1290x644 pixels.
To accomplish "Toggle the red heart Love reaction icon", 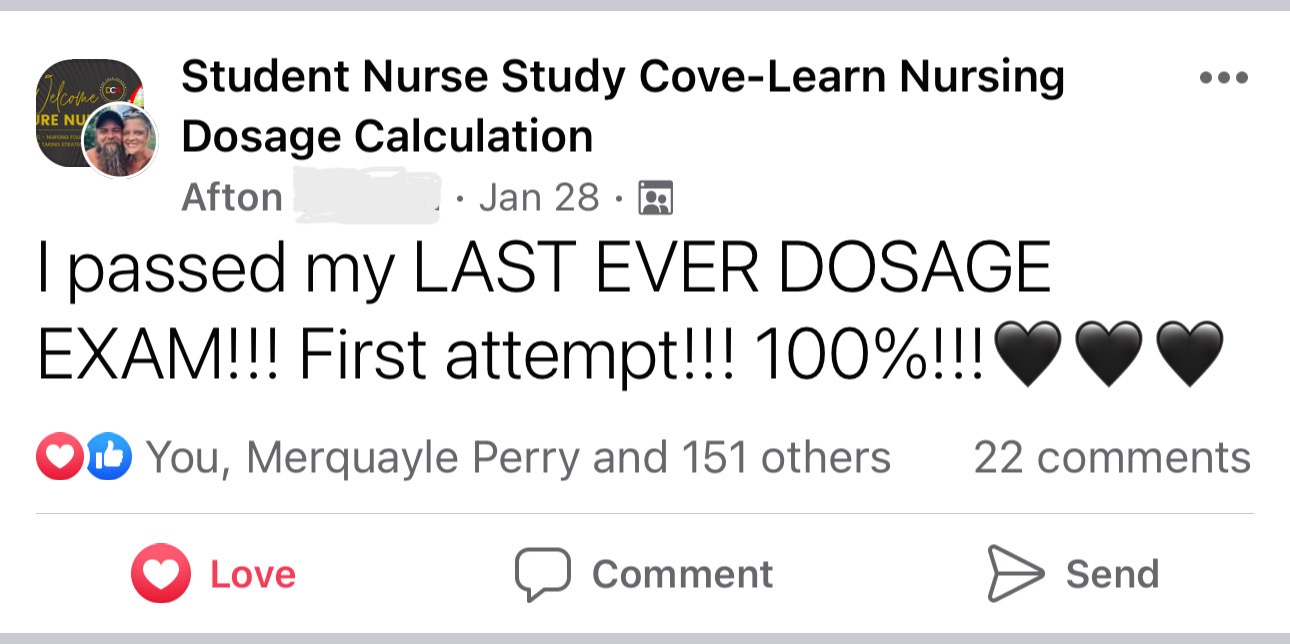I will (160, 574).
